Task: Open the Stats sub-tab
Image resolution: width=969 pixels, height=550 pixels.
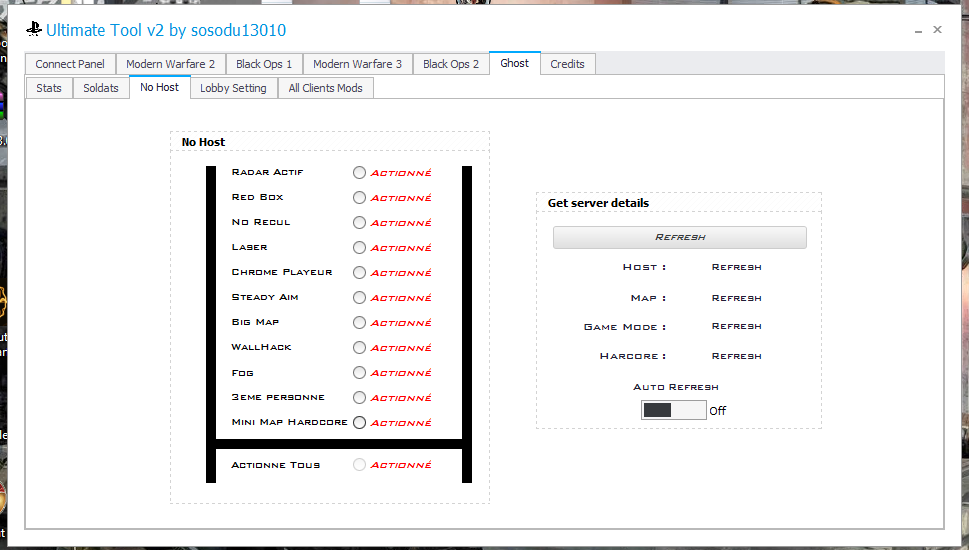Action: coord(49,88)
